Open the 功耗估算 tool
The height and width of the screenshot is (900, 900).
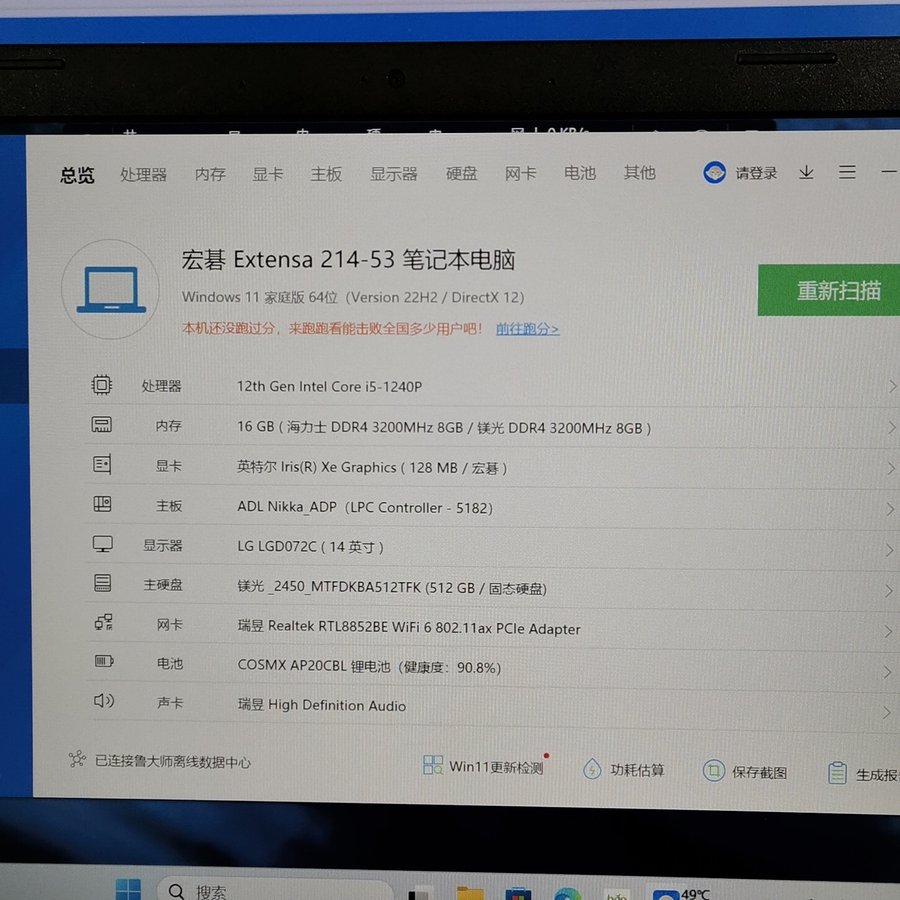624,769
